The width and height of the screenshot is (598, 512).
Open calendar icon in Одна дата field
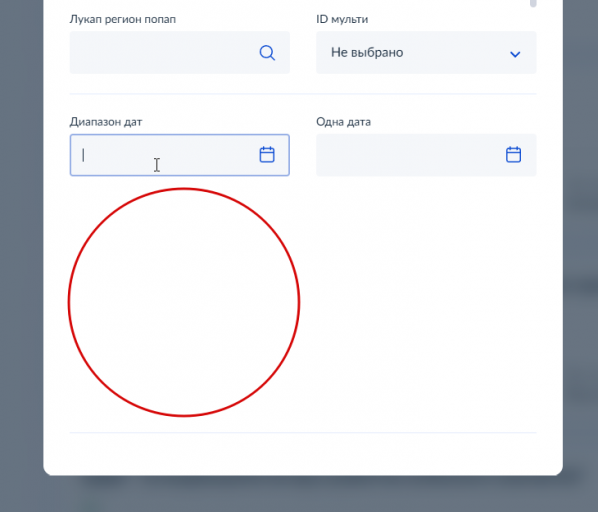coord(513,154)
